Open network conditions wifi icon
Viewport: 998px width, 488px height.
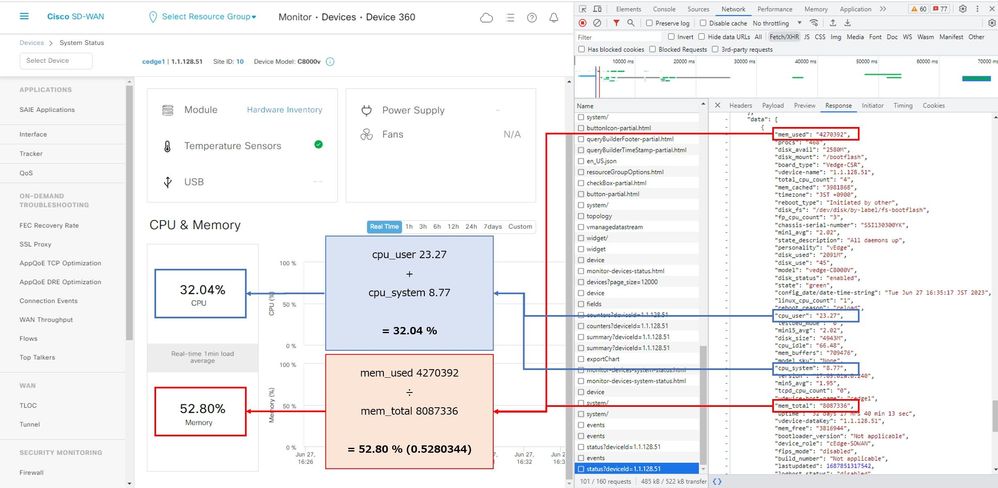click(814, 23)
